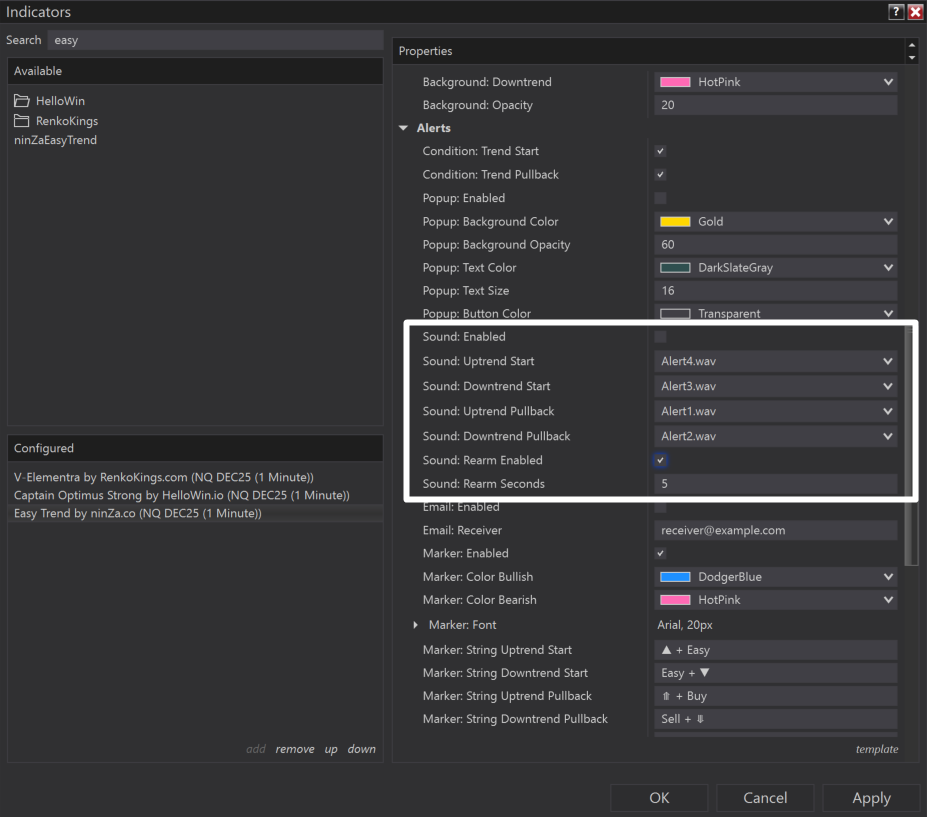Image resolution: width=927 pixels, height=817 pixels.
Task: Edit Marker: String Downtrend Pullback field
Action: 776,719
